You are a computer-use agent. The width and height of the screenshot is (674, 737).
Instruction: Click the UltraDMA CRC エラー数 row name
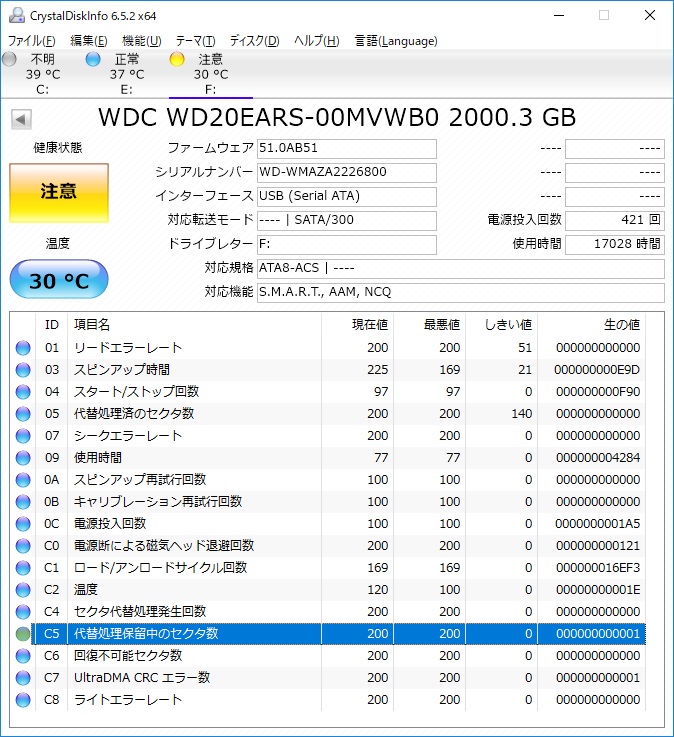142,678
